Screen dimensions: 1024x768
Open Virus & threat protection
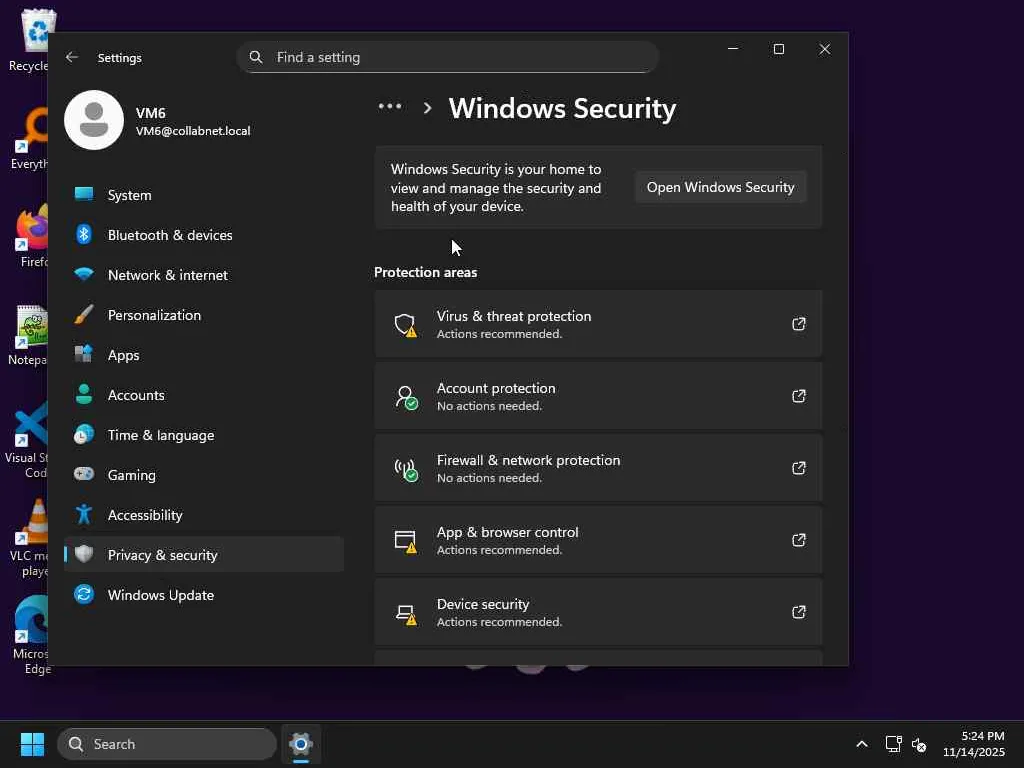598,324
